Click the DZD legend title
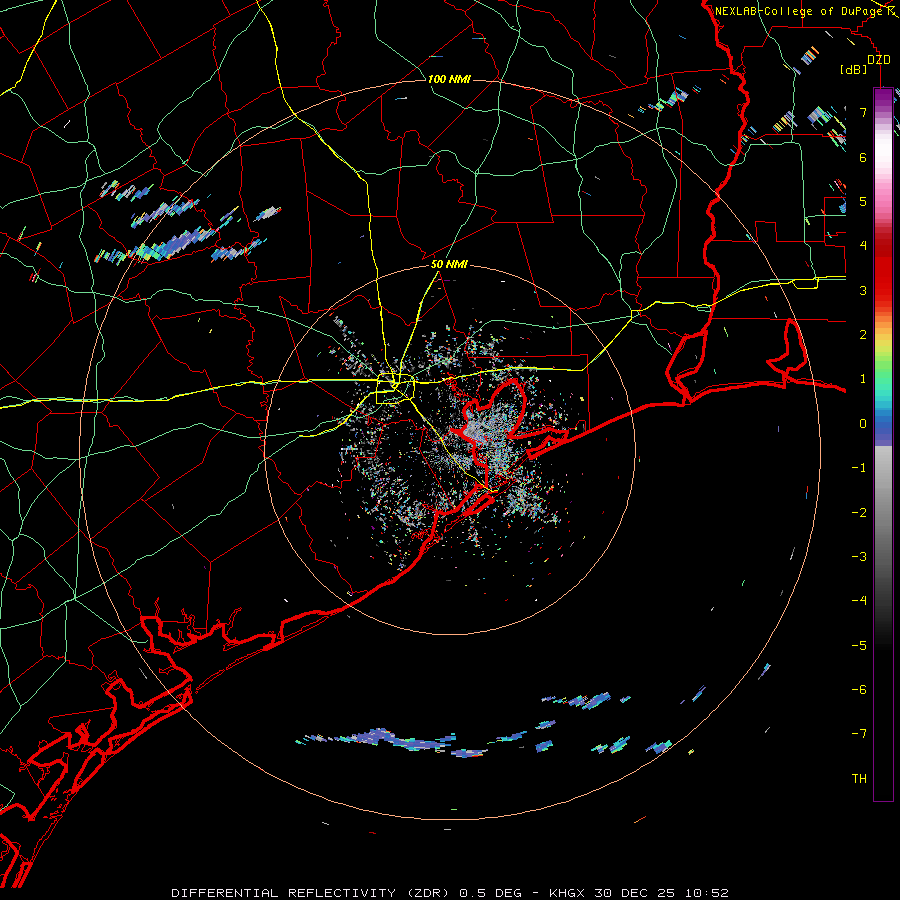This screenshot has width=900, height=900. (x=878, y=60)
